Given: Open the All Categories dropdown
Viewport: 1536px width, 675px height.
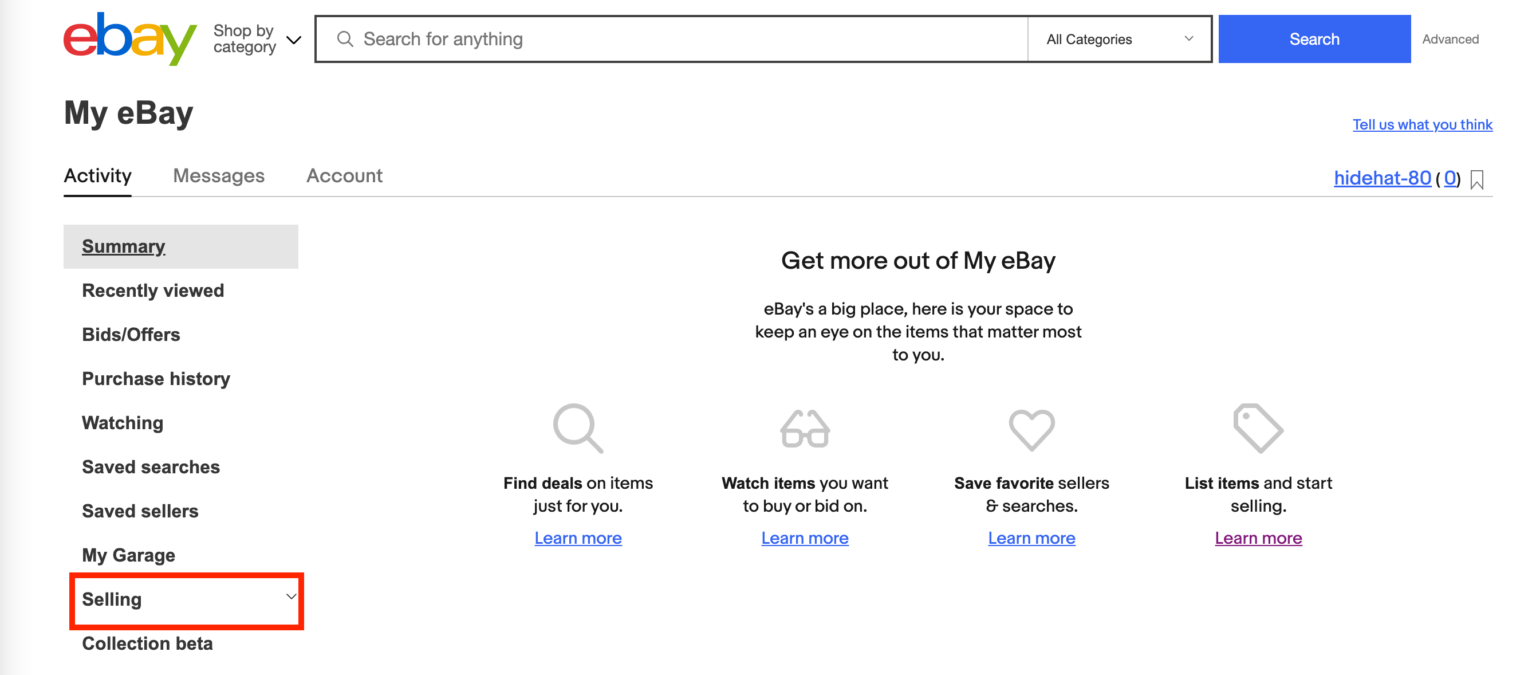Looking at the screenshot, I should (x=1119, y=39).
